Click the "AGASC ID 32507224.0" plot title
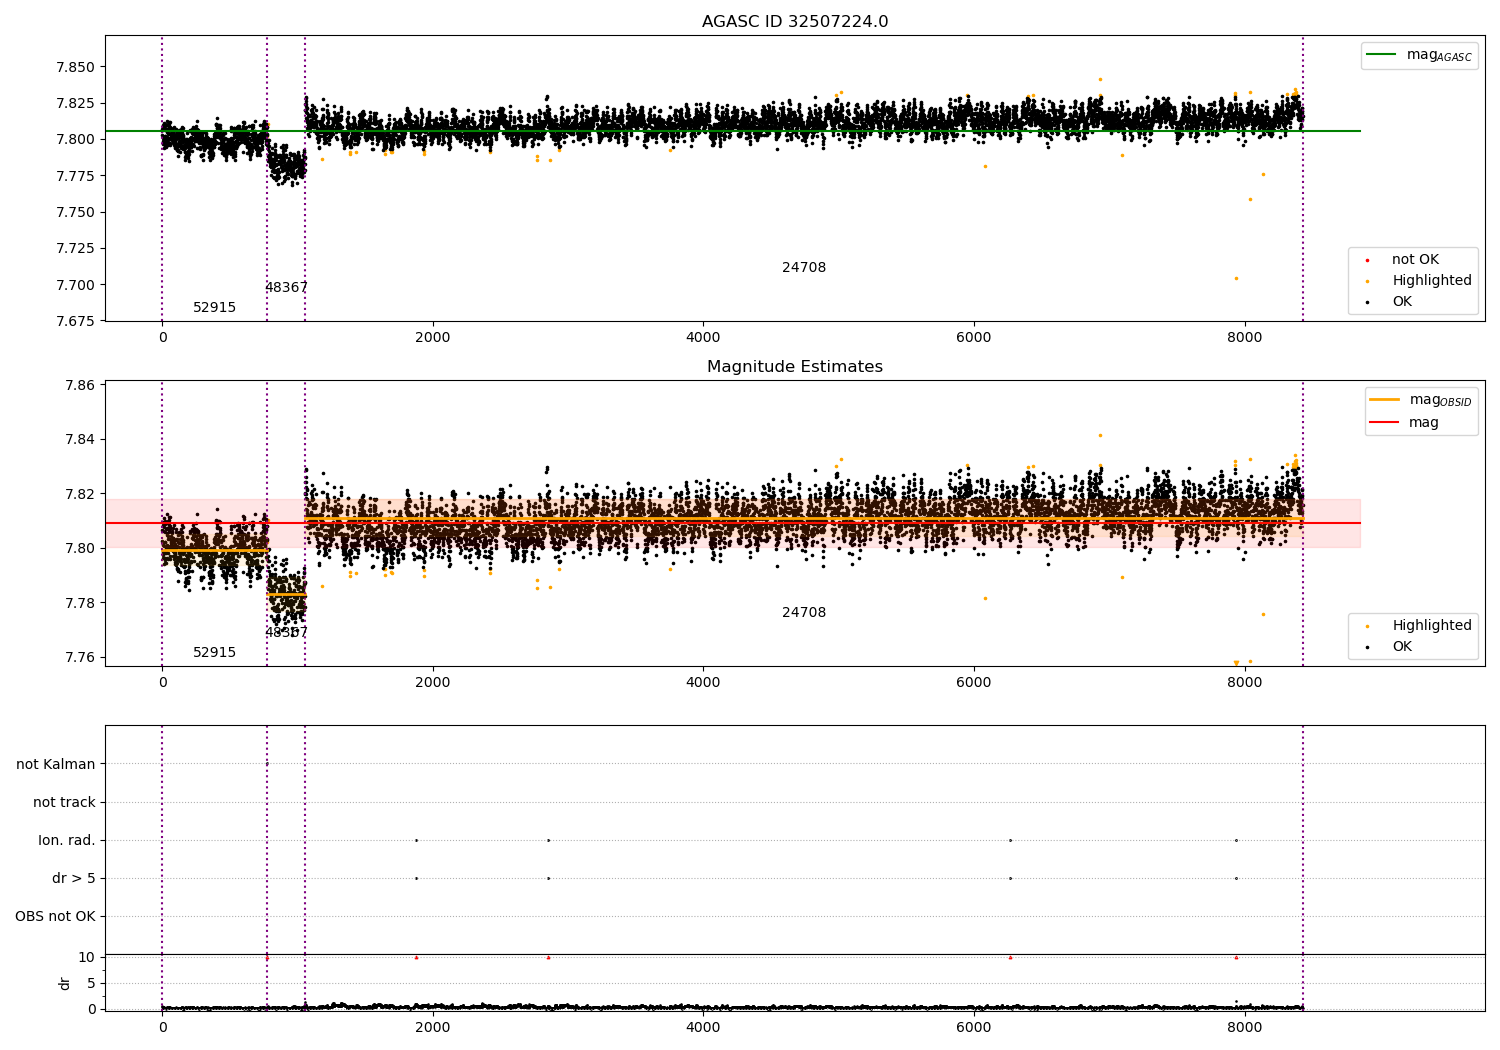 pos(795,22)
